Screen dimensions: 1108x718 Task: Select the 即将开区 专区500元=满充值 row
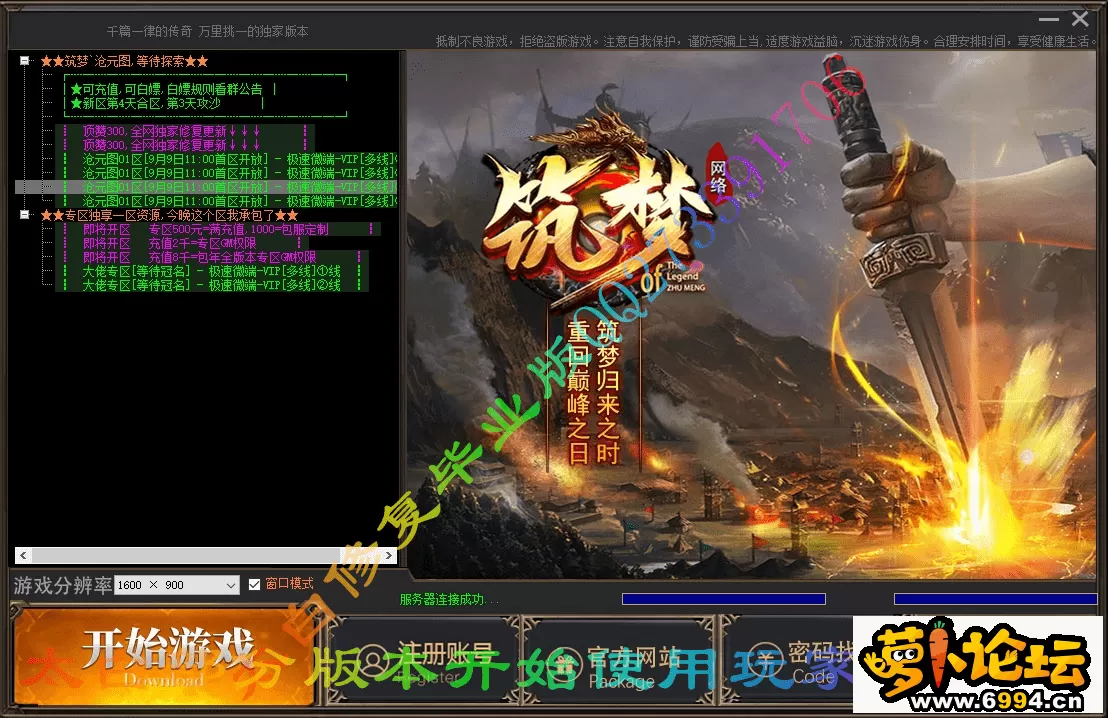pos(218,229)
